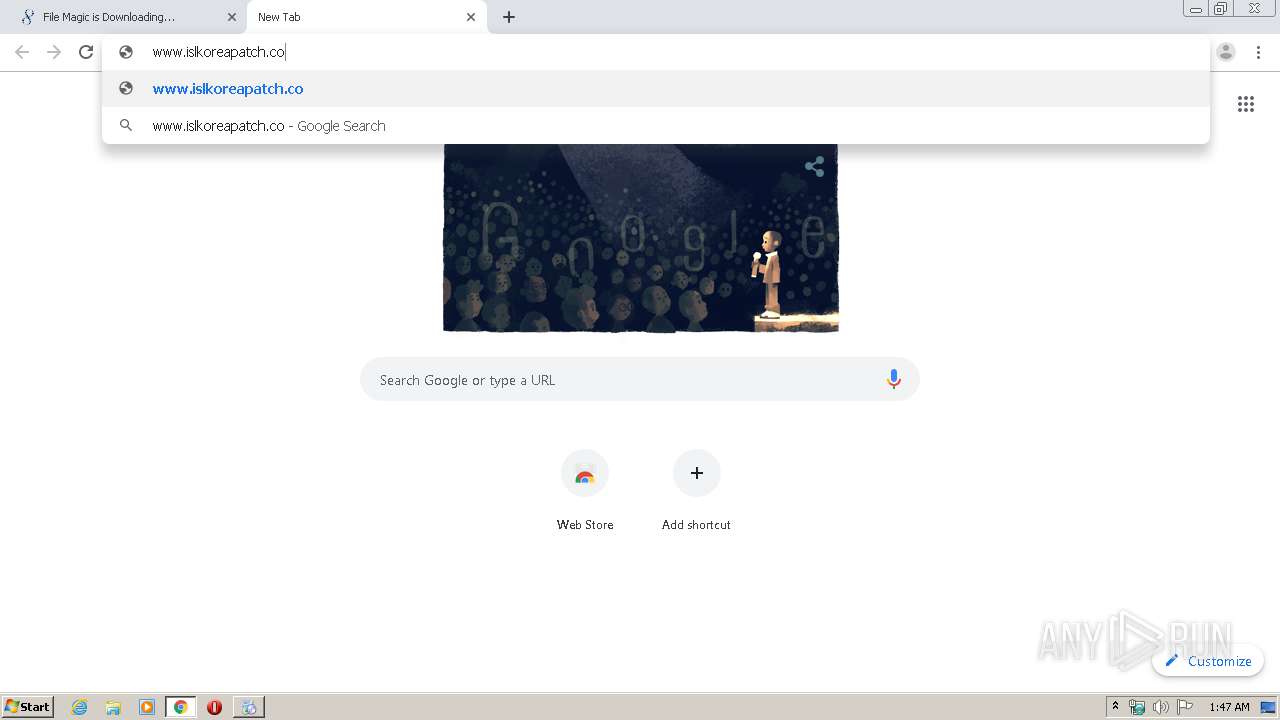The image size is (1280, 720).
Task: Open the Google doodle image
Action: (x=640, y=238)
